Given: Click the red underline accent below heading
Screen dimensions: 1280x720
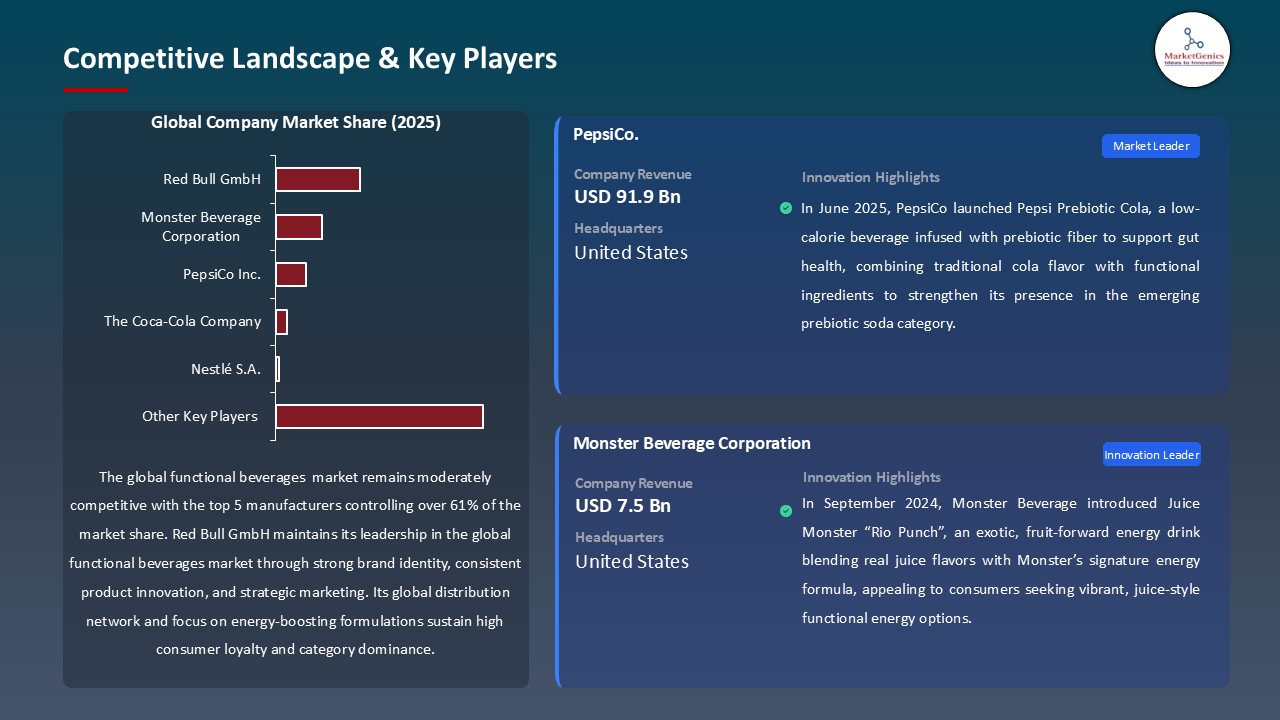Looking at the screenshot, I should coord(96,90).
